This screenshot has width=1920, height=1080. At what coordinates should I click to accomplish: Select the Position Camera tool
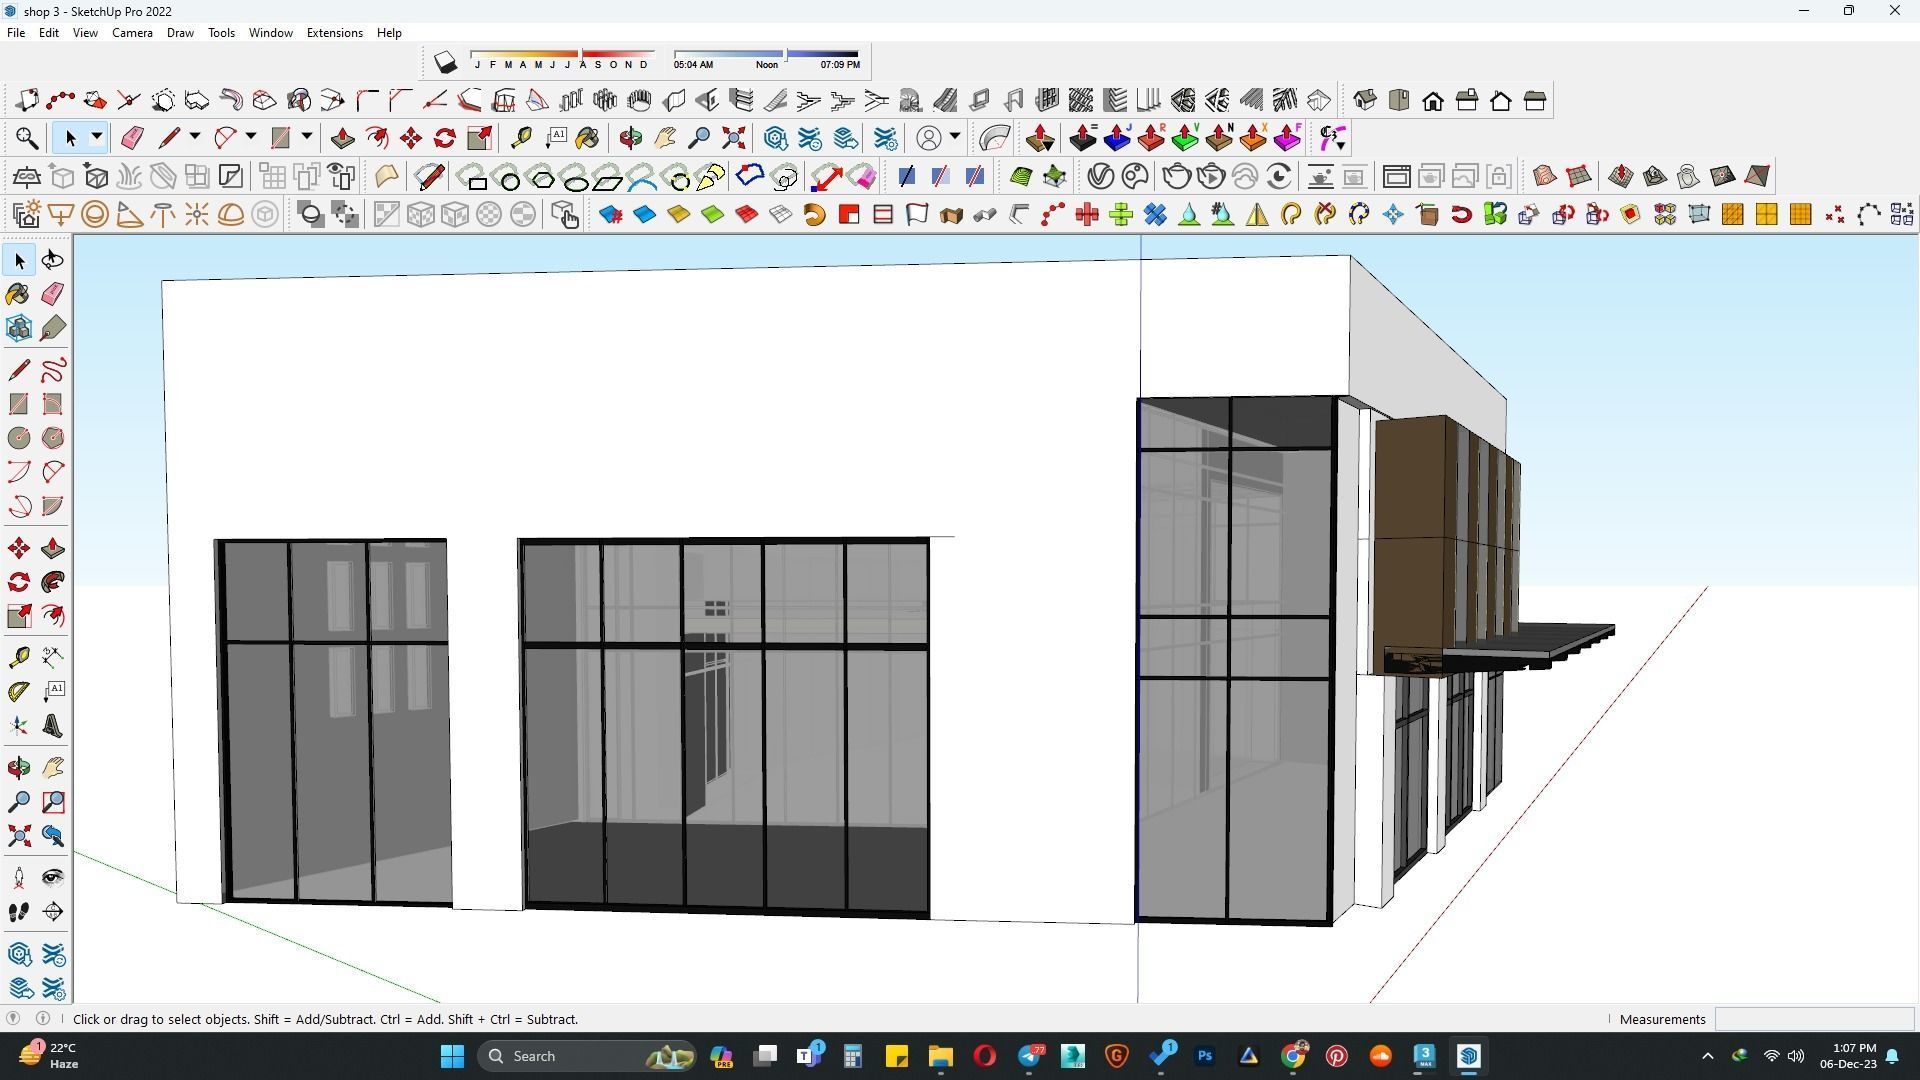coord(19,878)
